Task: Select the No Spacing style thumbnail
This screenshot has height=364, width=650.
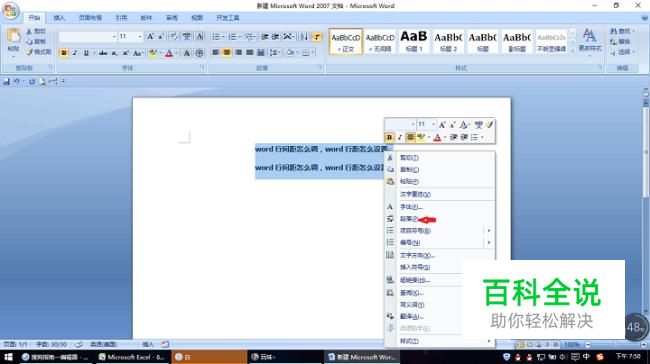Action: (380, 41)
